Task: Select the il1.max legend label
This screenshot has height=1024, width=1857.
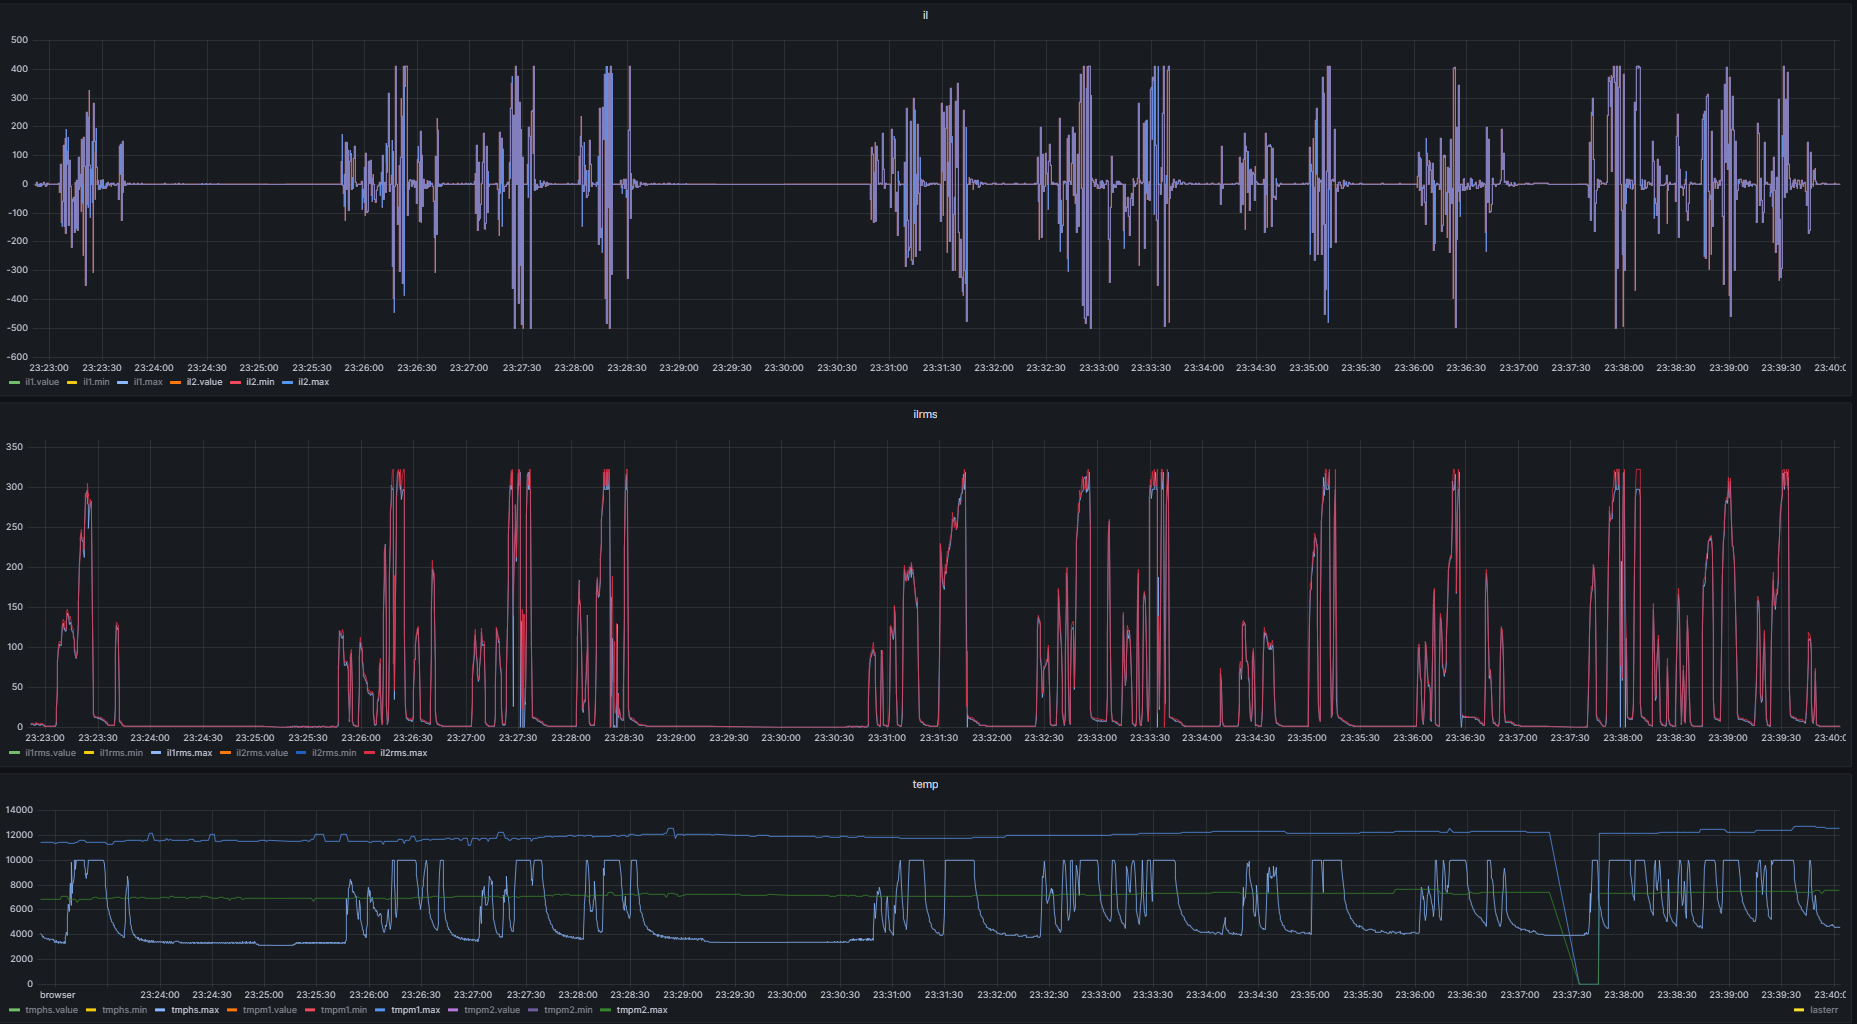Action: (148, 382)
